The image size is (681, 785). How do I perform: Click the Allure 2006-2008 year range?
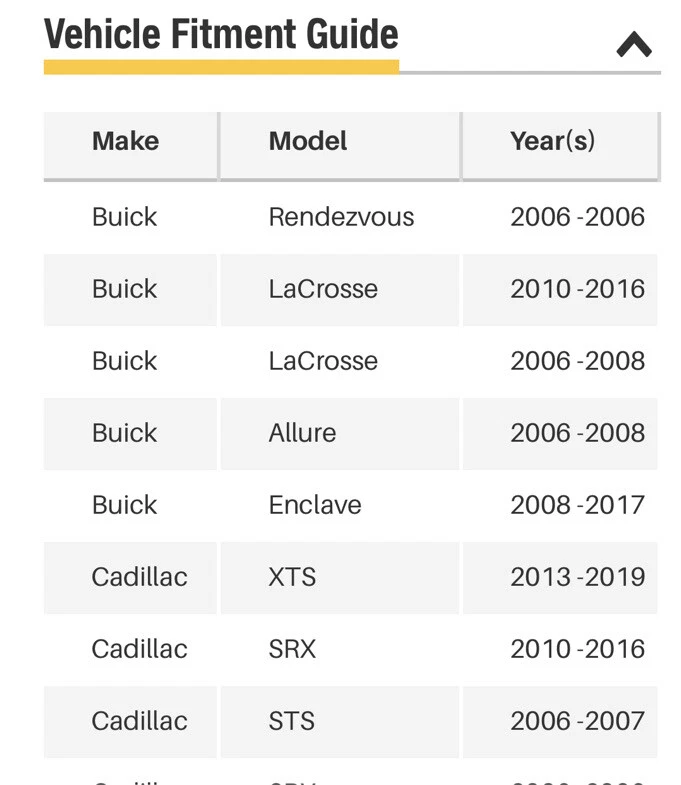pos(577,433)
